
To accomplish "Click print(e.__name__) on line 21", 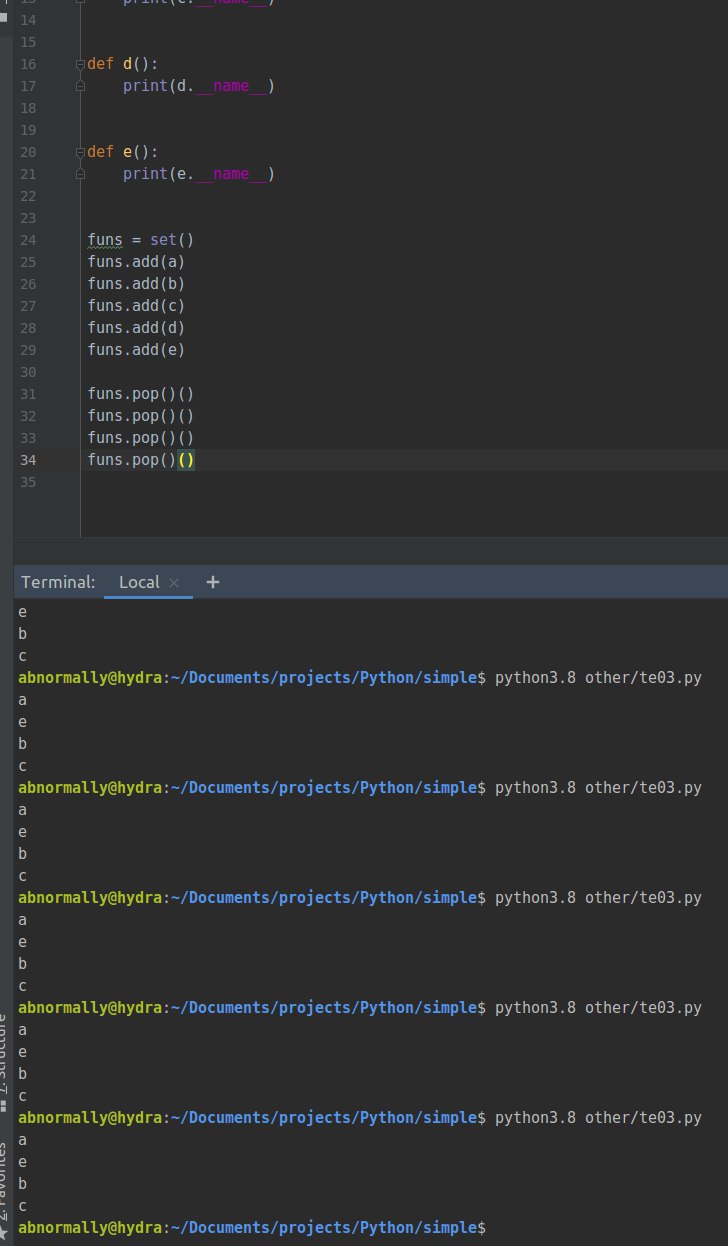I will pyautogui.click(x=198, y=174).
